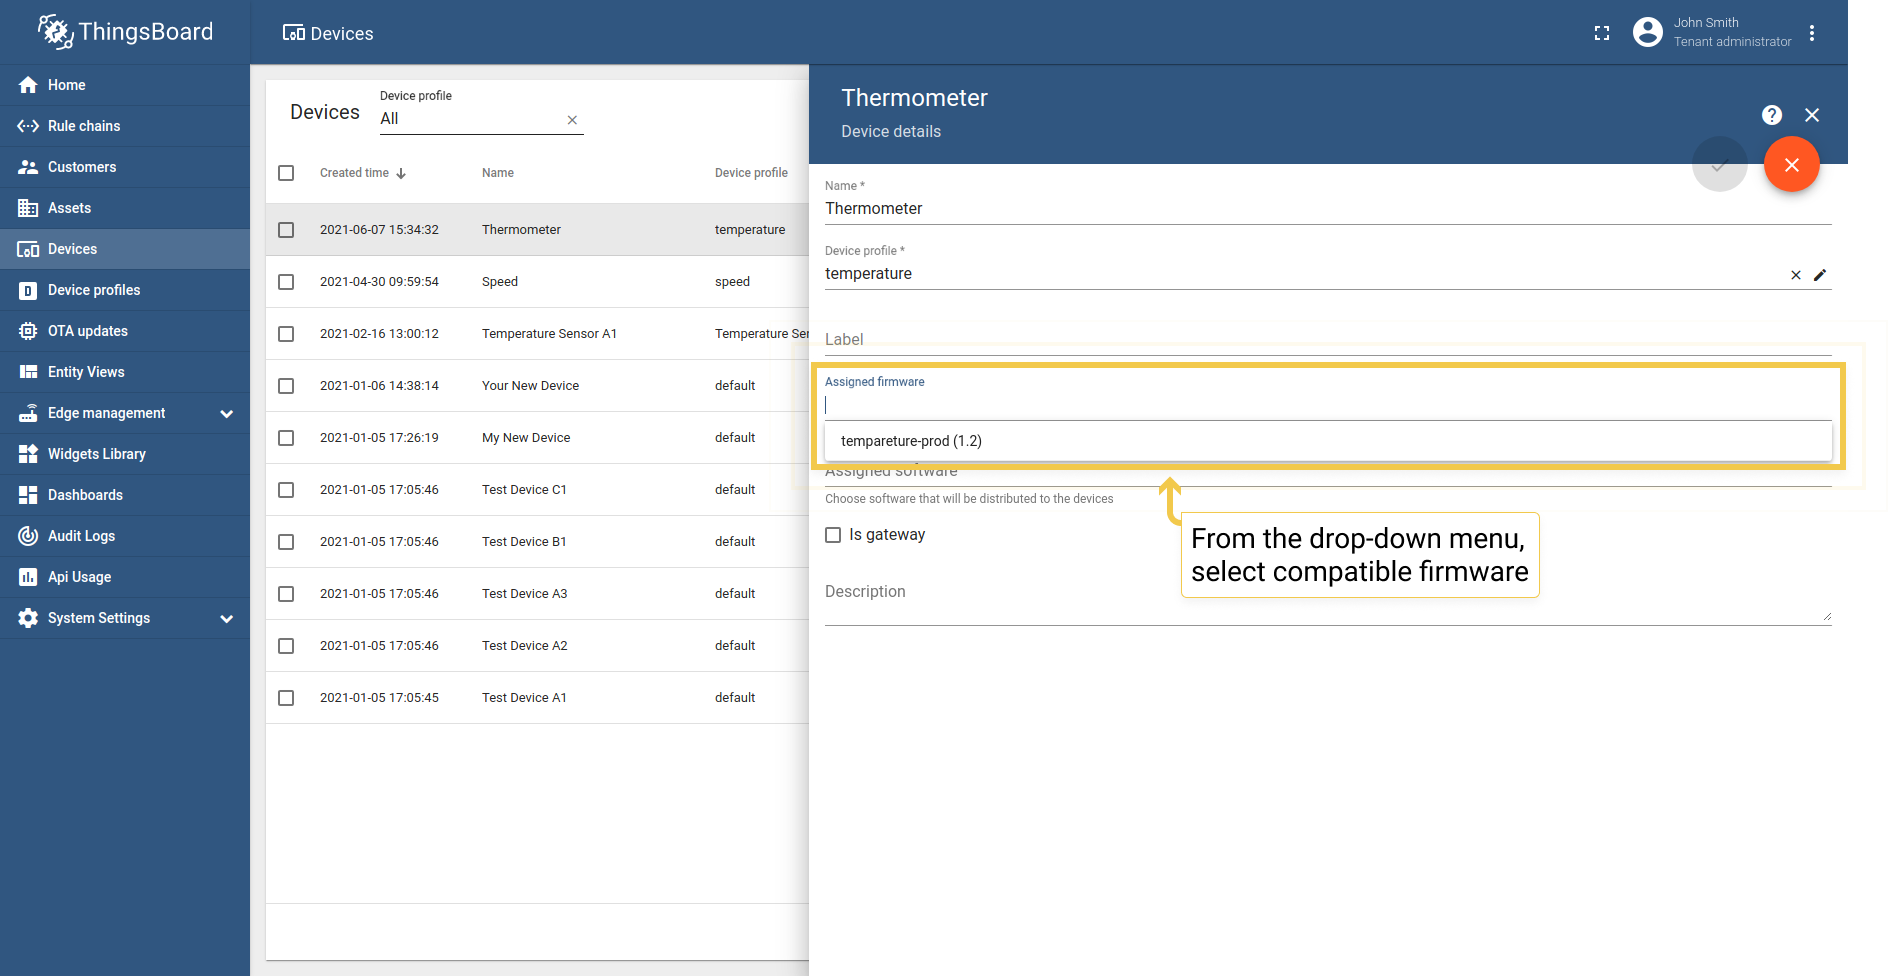Click the fullscreen toggle icon

pos(1602,33)
